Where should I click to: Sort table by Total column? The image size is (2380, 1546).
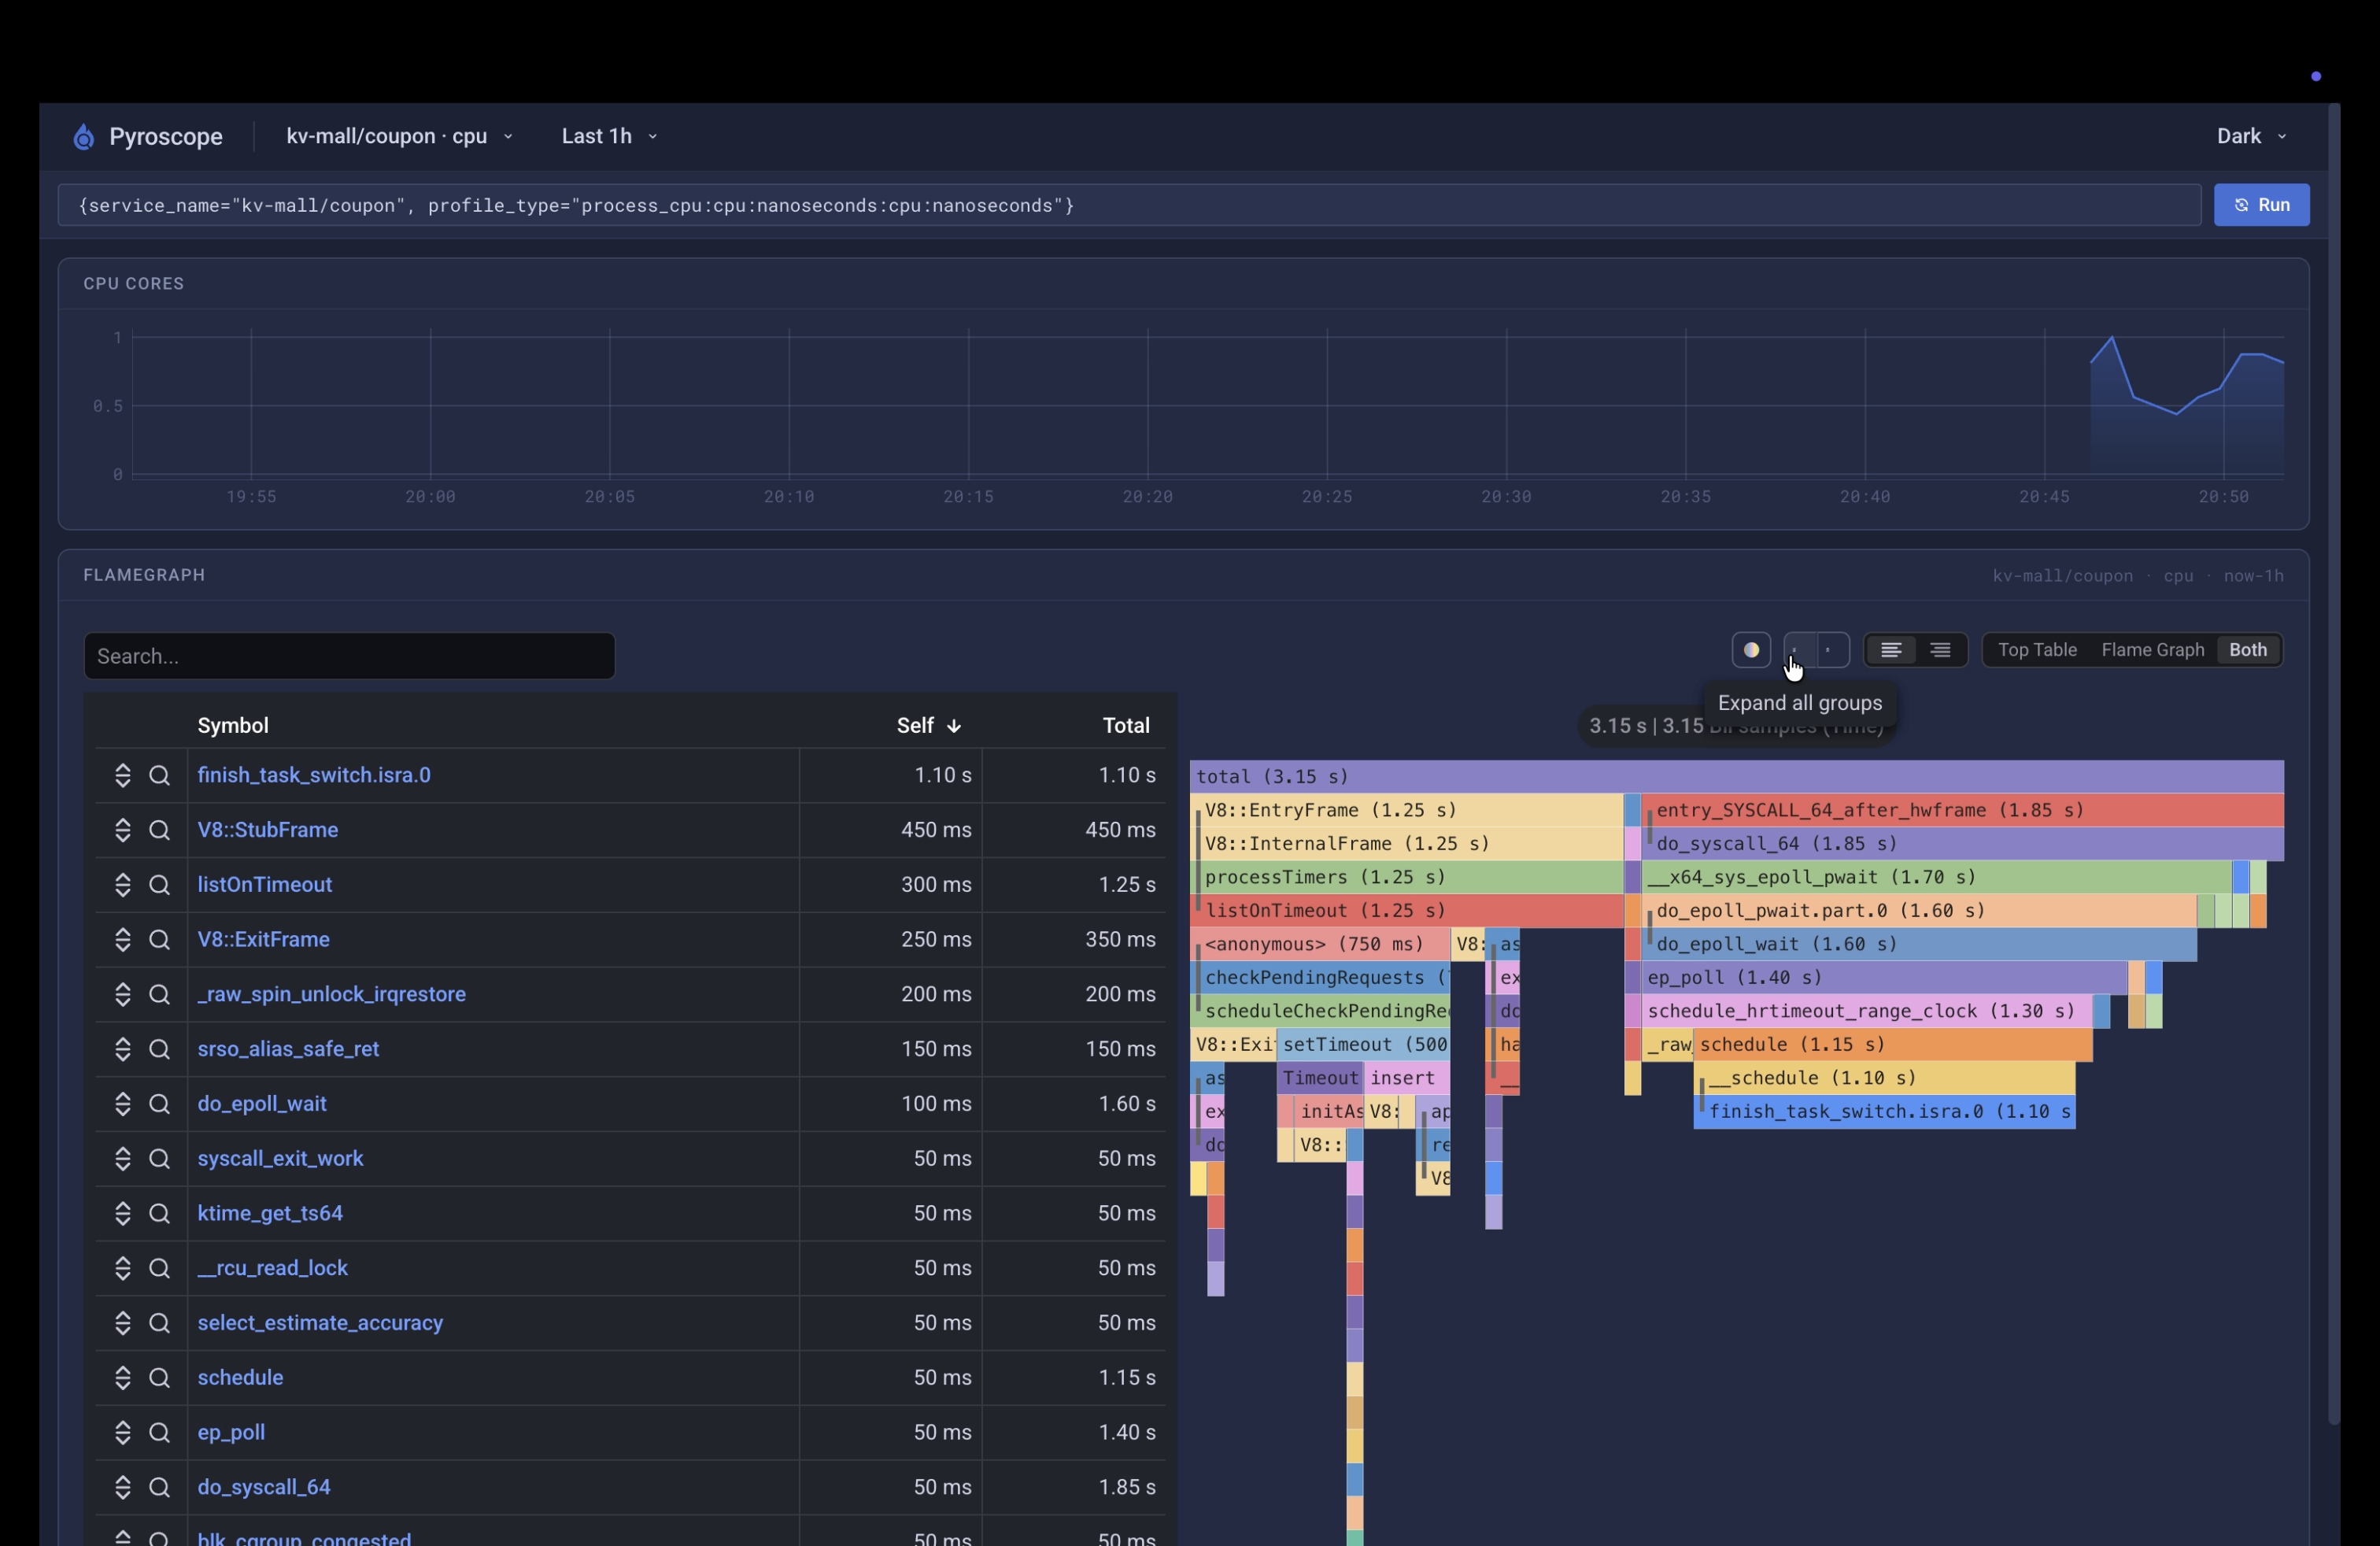click(x=1126, y=726)
